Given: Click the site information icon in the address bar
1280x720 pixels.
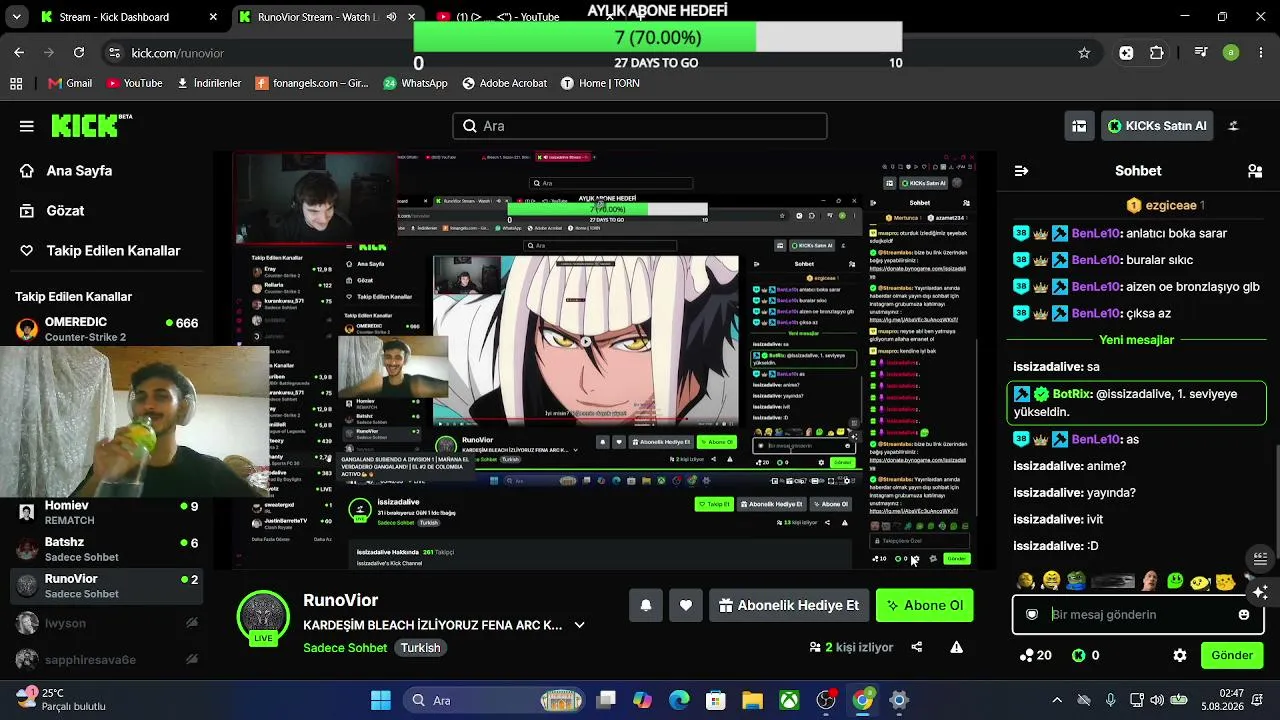Looking at the screenshot, I should coord(114,53).
